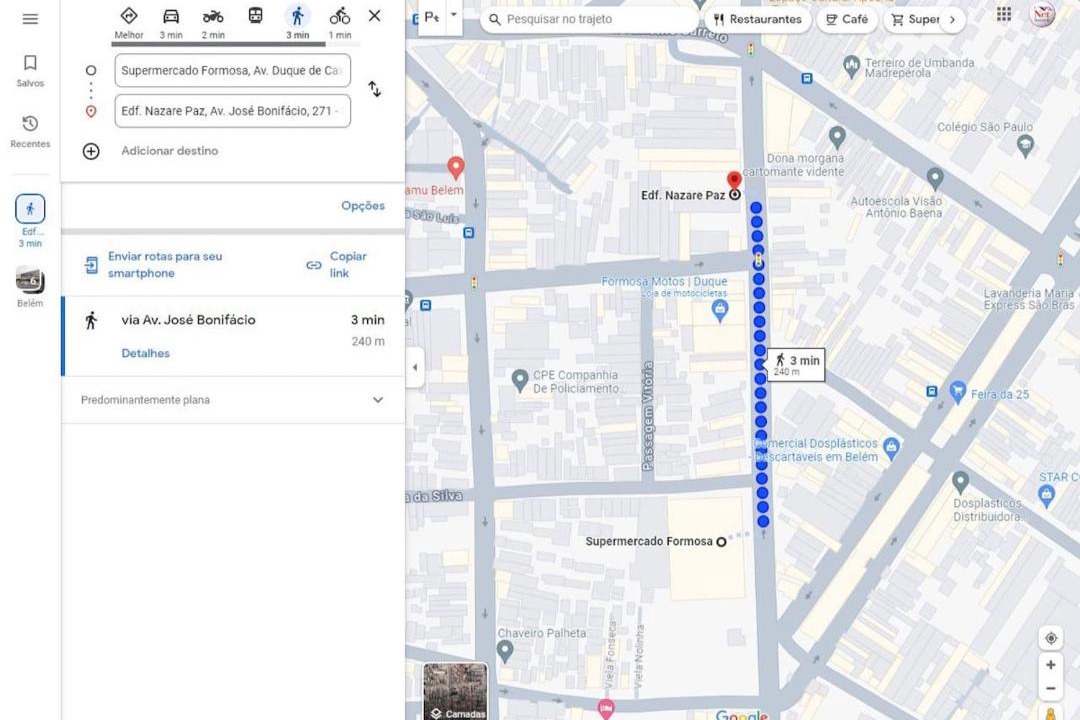Open Recentes history
The width and height of the screenshot is (1080, 720).
30,132
